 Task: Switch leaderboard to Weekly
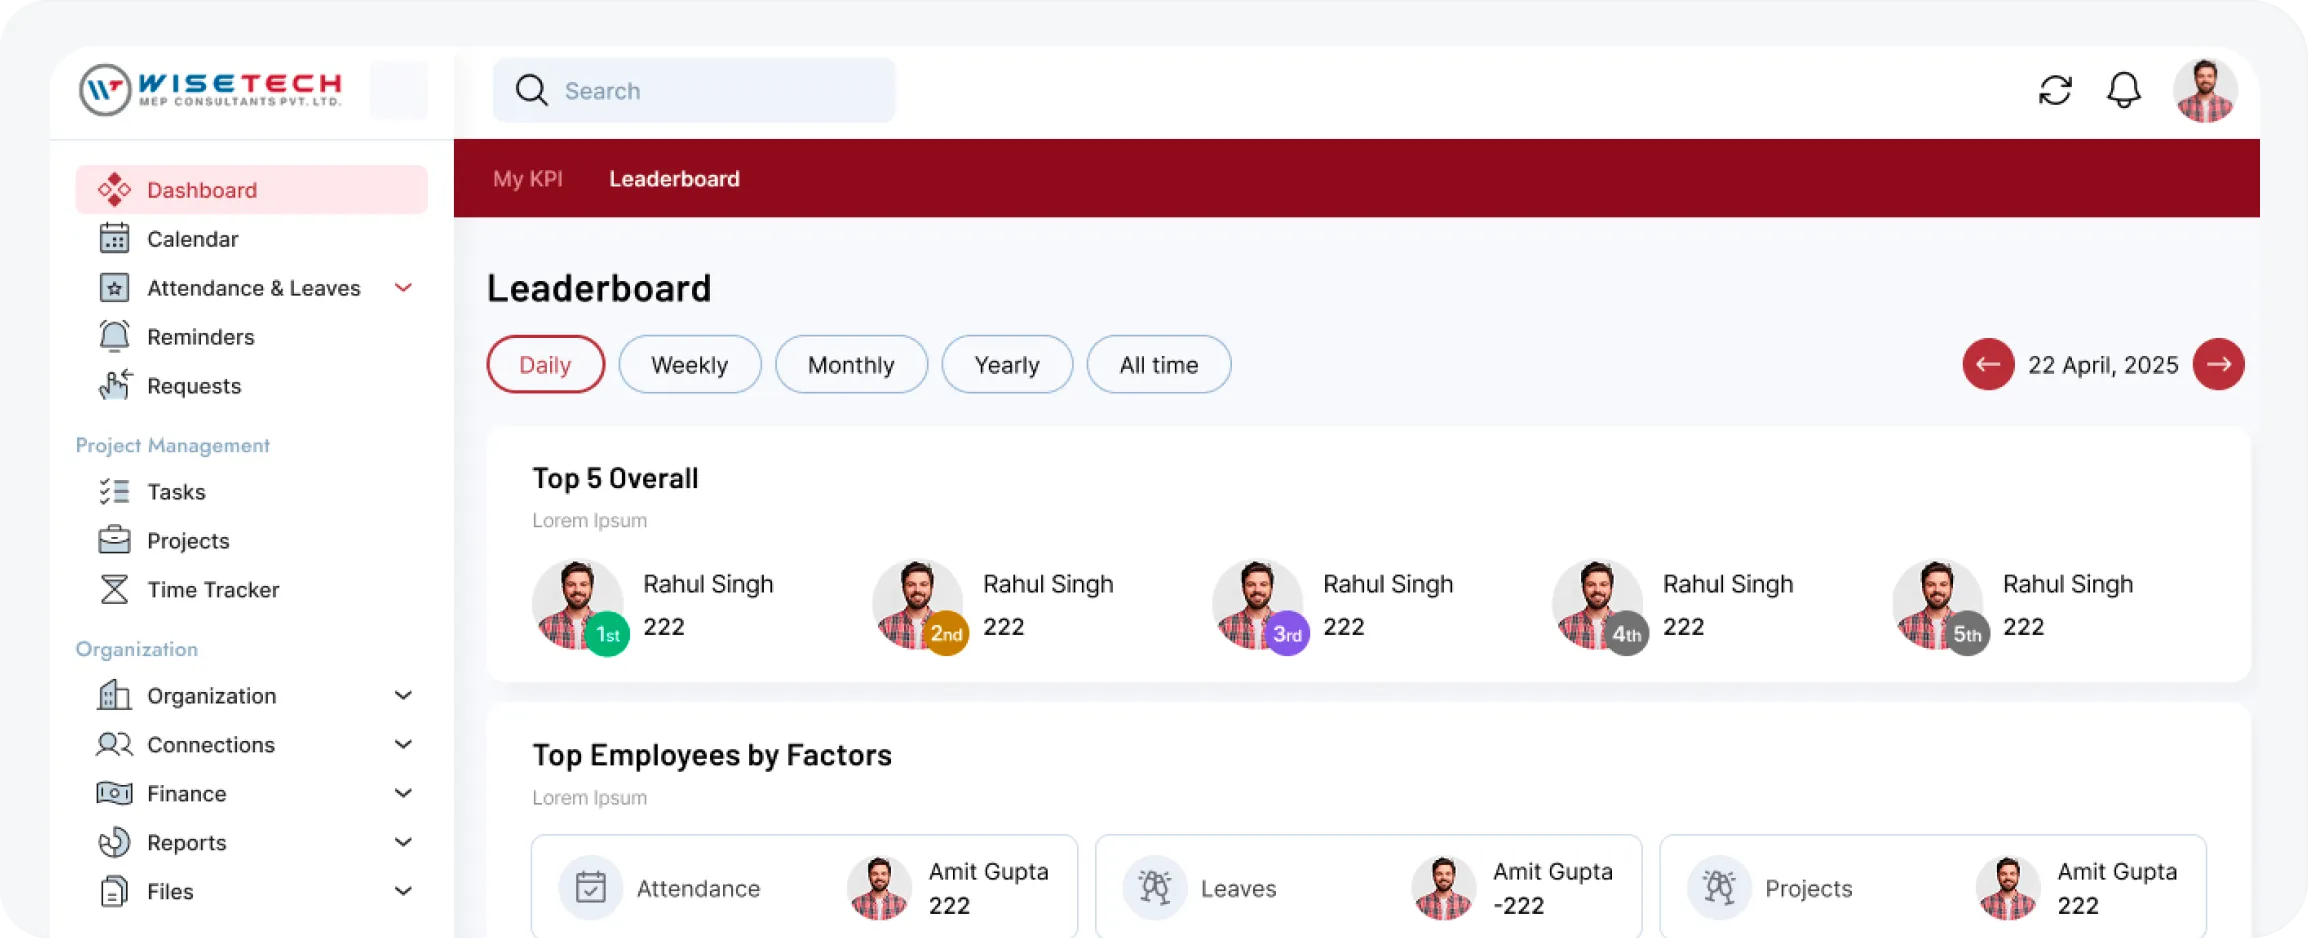(x=689, y=365)
